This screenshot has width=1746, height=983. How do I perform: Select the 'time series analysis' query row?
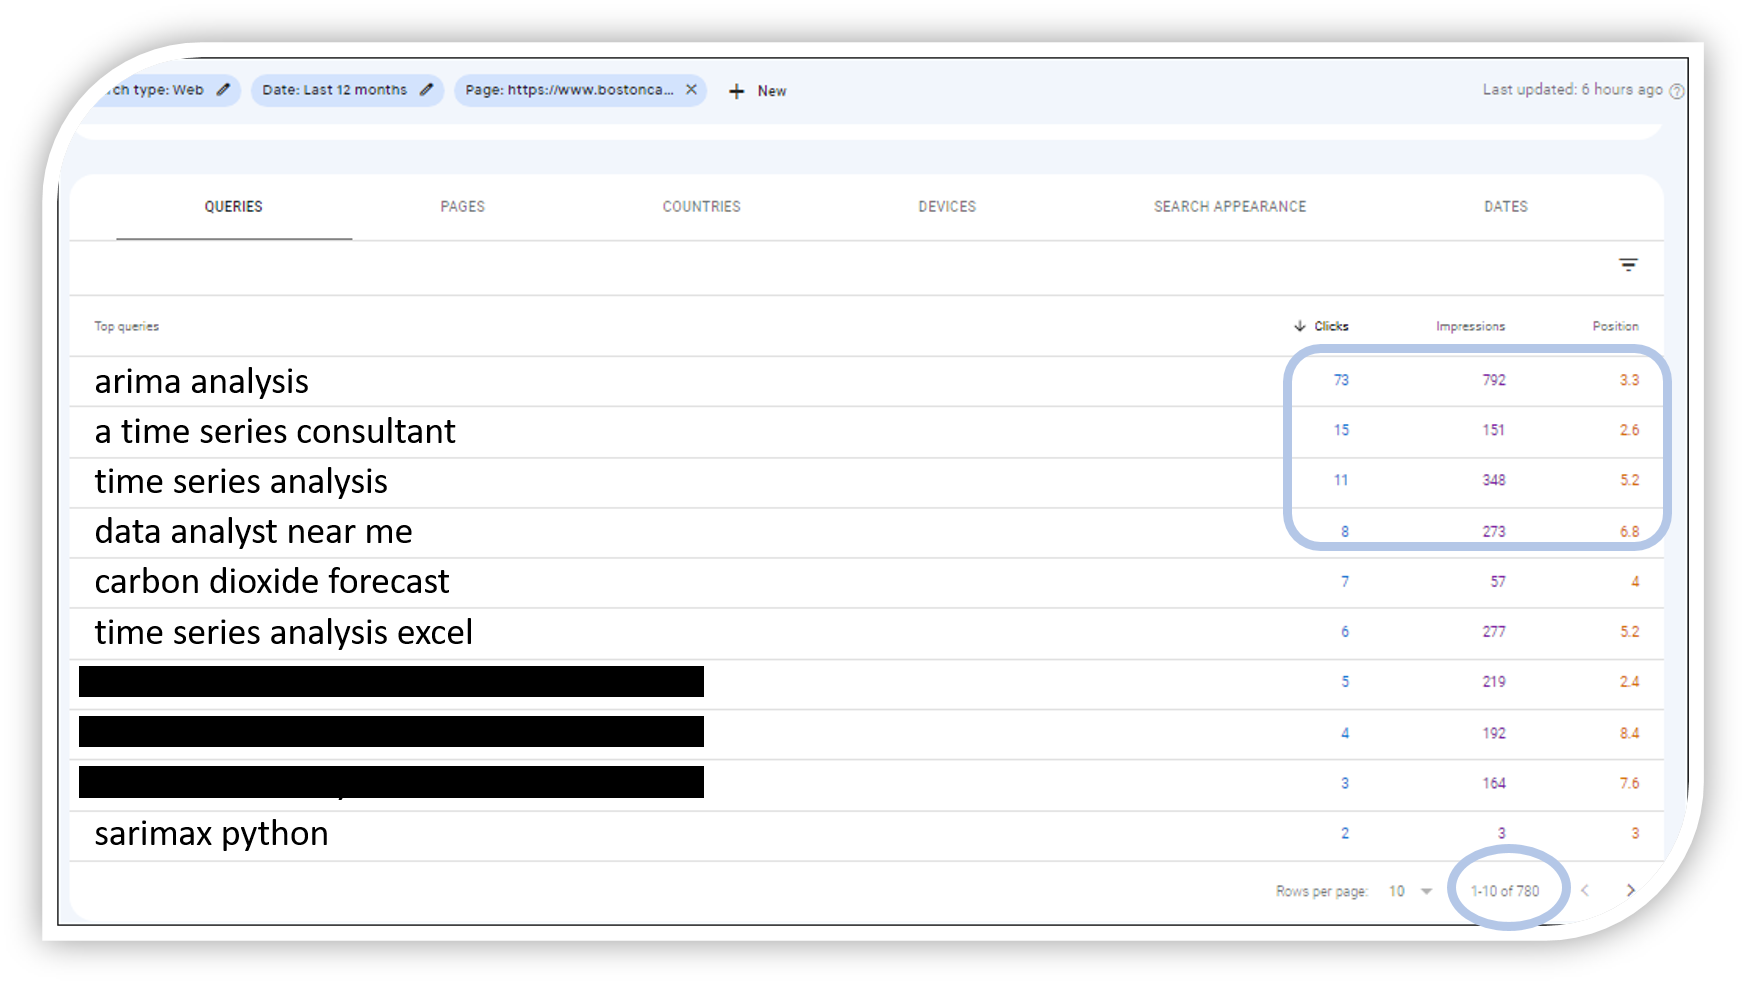click(867, 482)
